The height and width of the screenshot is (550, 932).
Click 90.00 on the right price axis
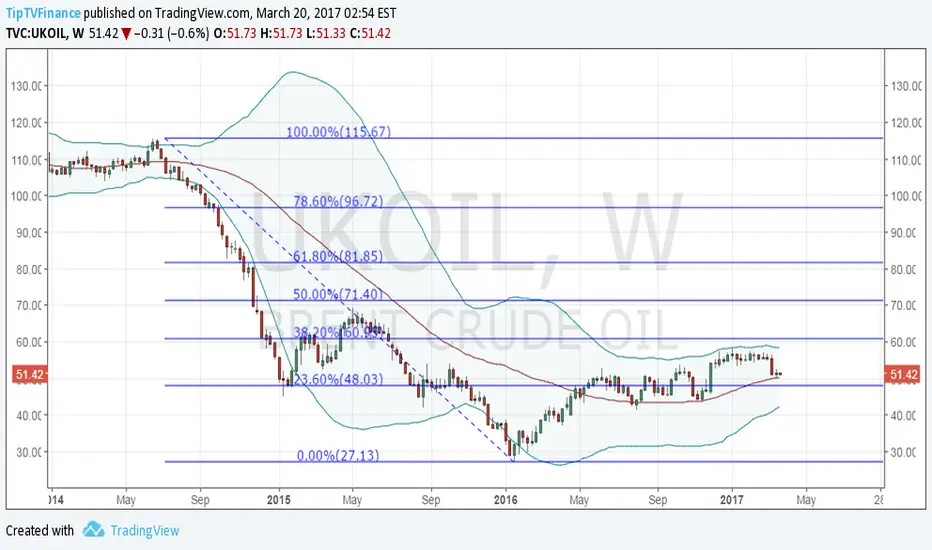(906, 232)
